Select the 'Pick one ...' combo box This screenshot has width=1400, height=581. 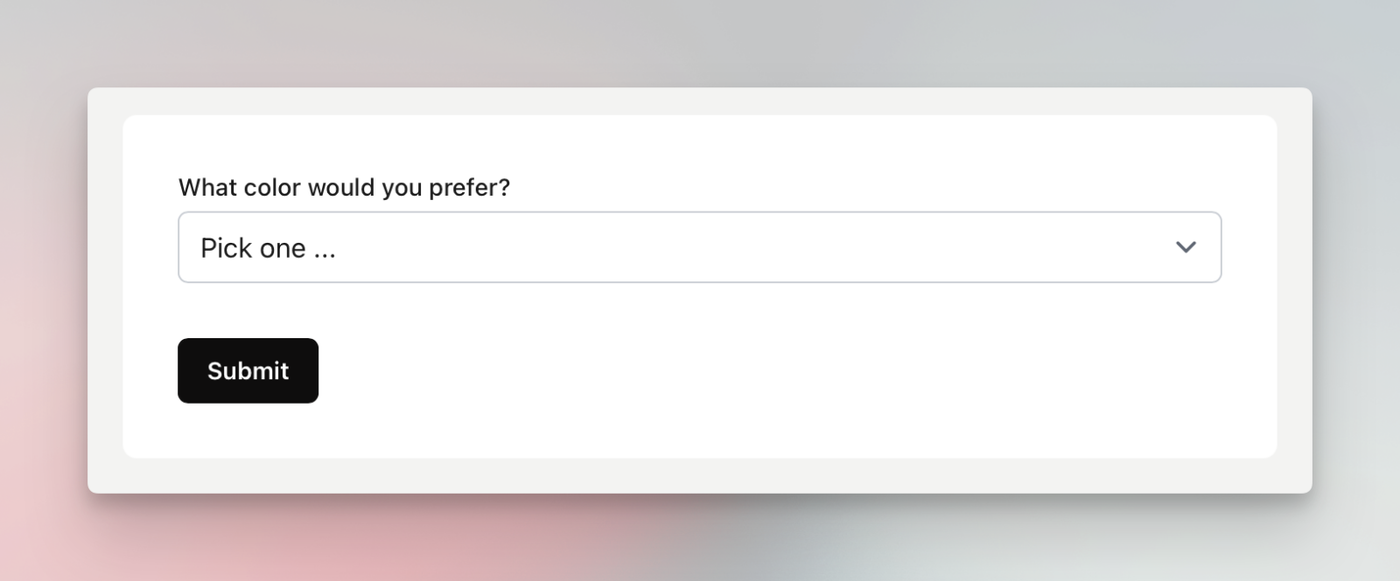[x=699, y=247]
